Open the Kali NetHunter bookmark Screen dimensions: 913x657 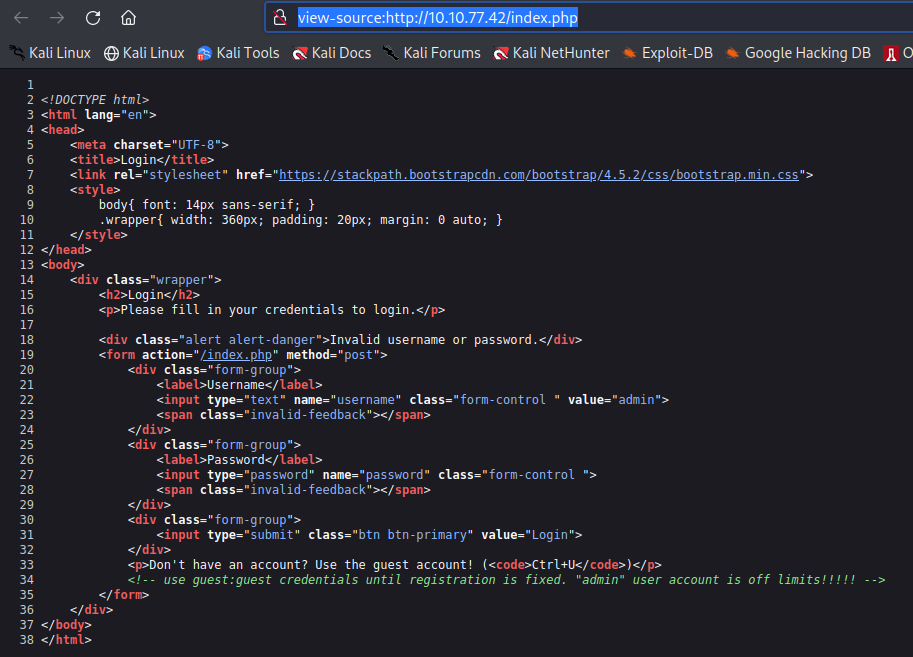click(551, 53)
